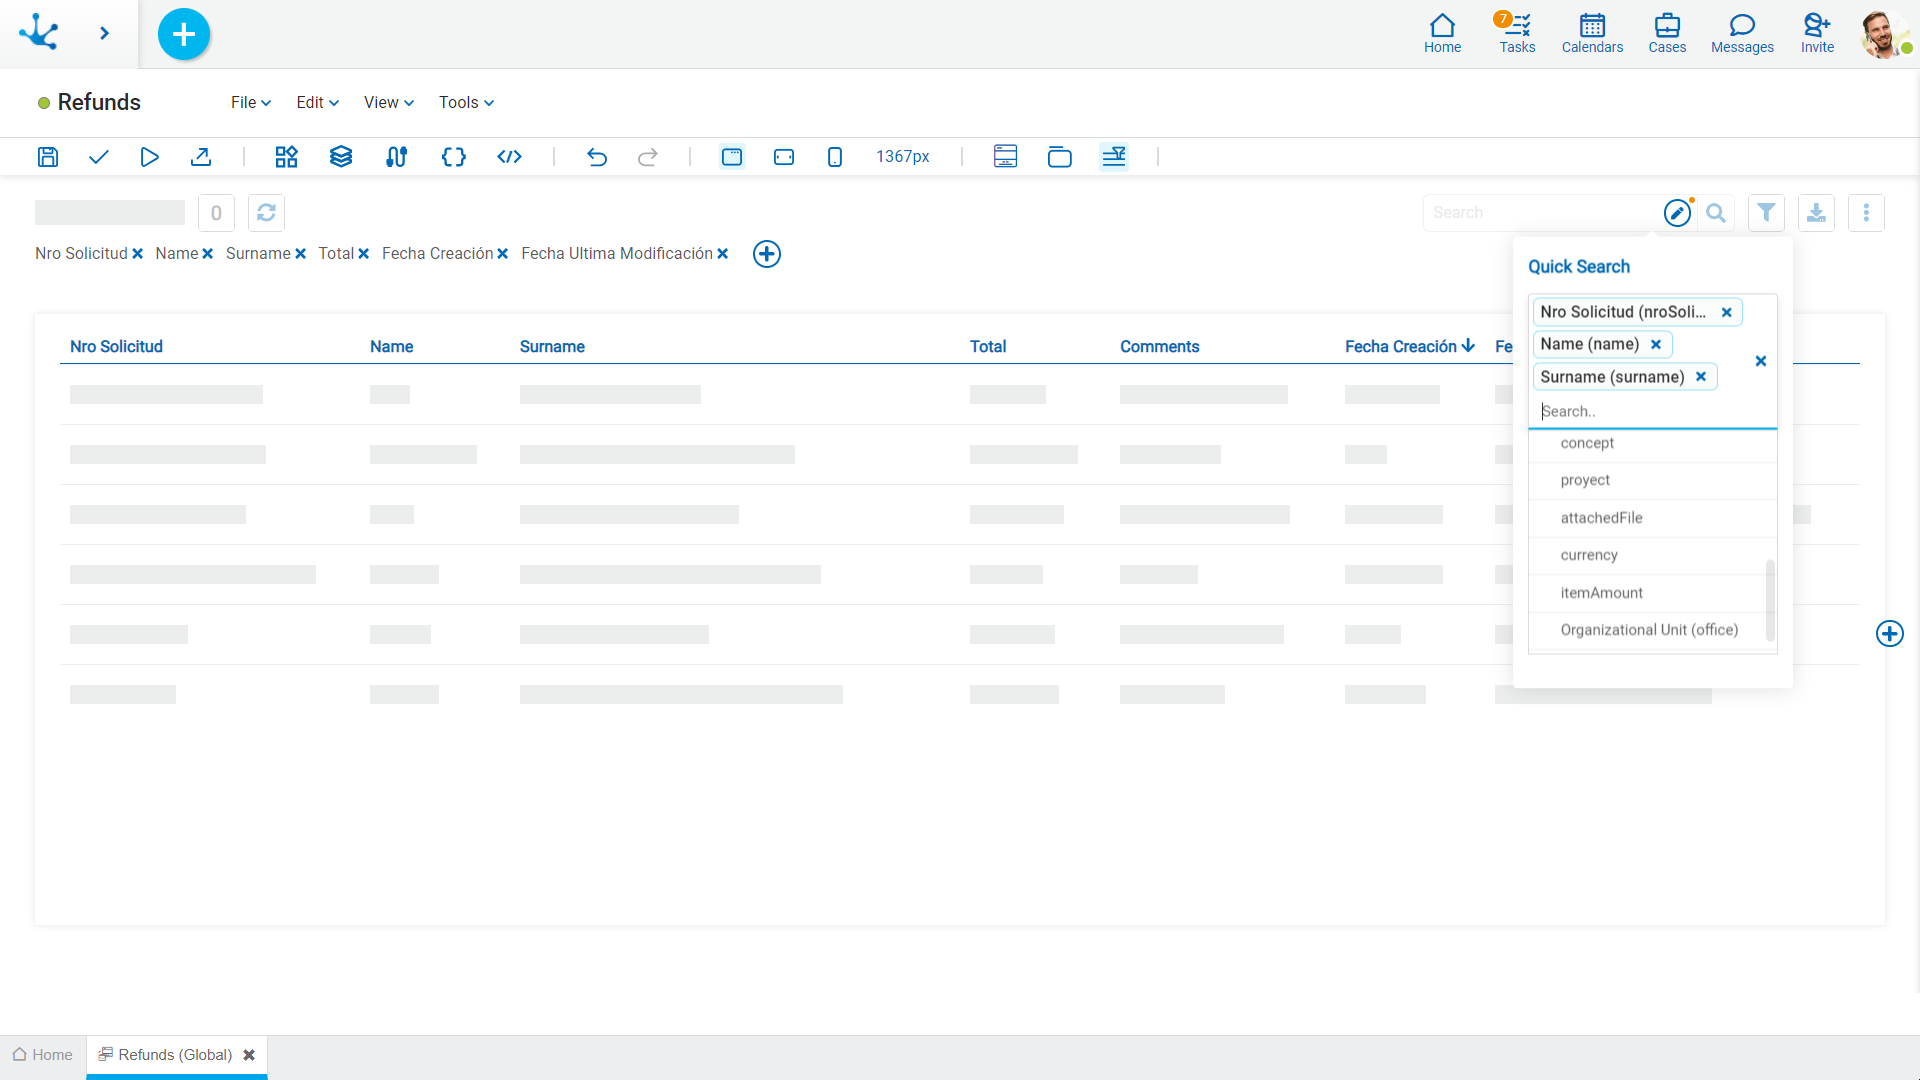Add a column with circled plus
Screen dimensions: 1920x1080
(767, 254)
